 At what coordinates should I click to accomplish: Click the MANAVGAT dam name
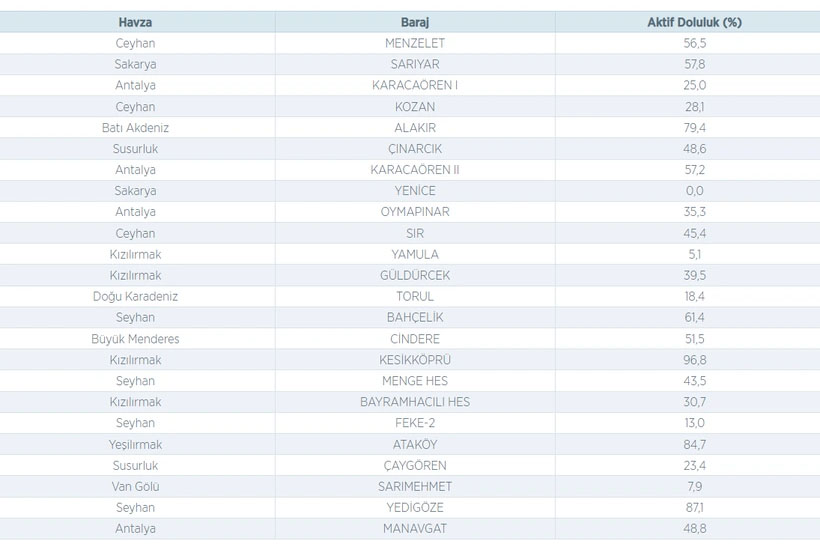click(415, 528)
